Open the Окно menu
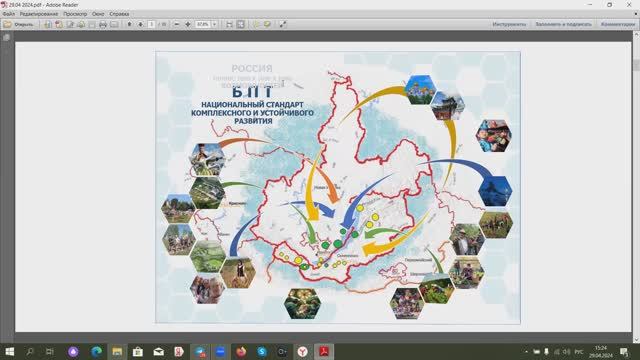 (x=98, y=14)
